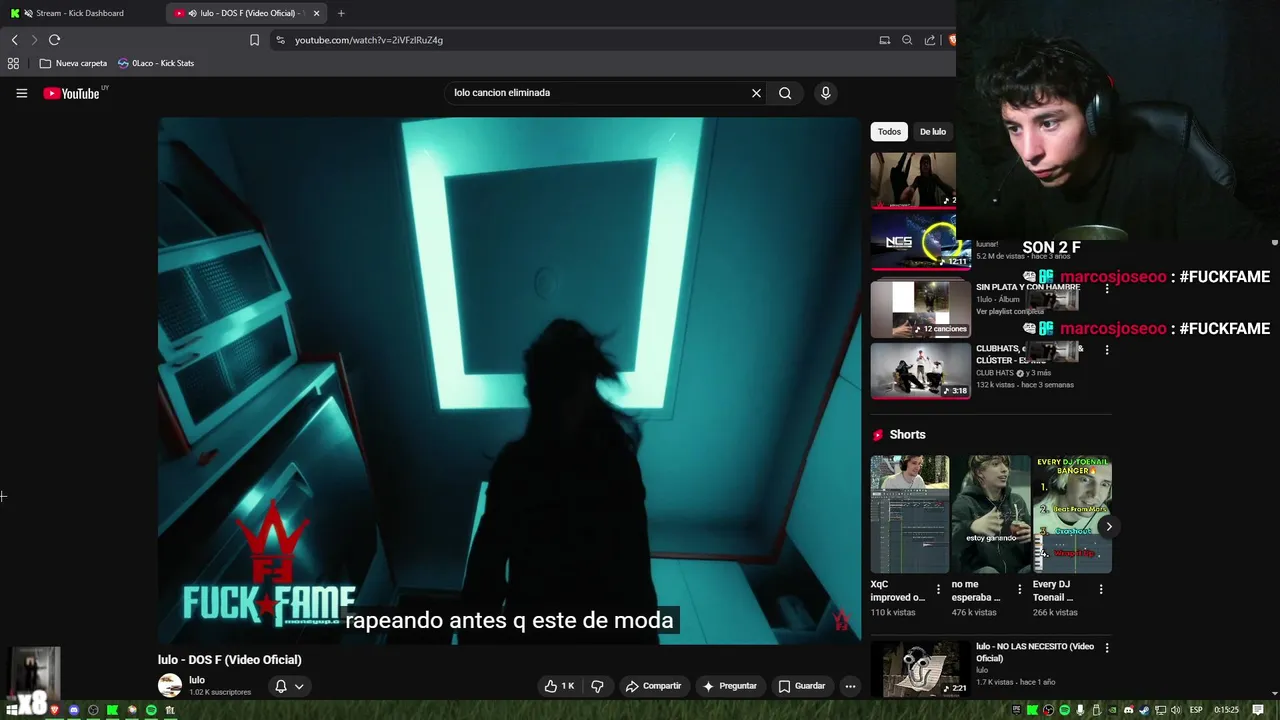1280x720 pixels.
Task: Open the lulo channel name link
Action: [197, 680]
